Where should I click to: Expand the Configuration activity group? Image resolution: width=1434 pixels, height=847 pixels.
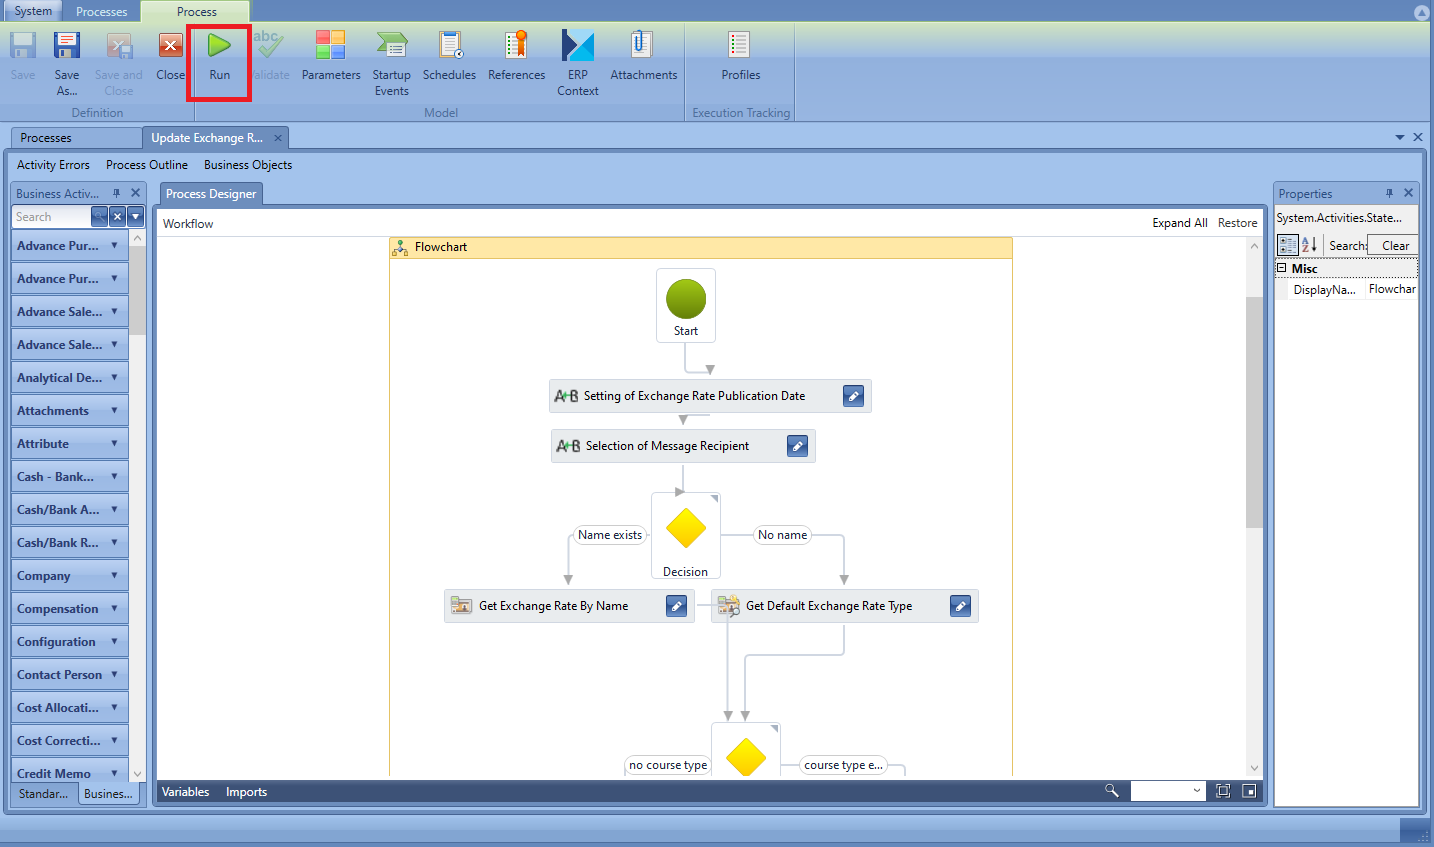pos(114,641)
